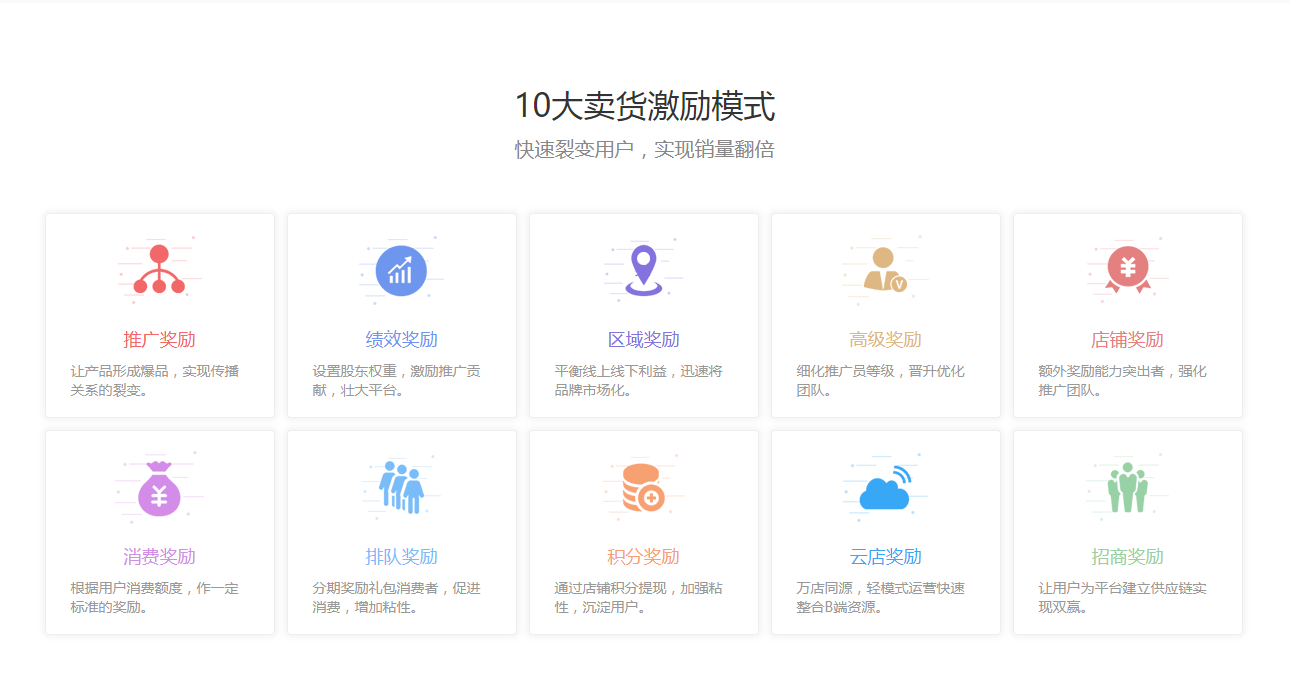1289x693 pixels.
Task: Click the 云店奖励 cloud icon
Action: click(x=885, y=487)
